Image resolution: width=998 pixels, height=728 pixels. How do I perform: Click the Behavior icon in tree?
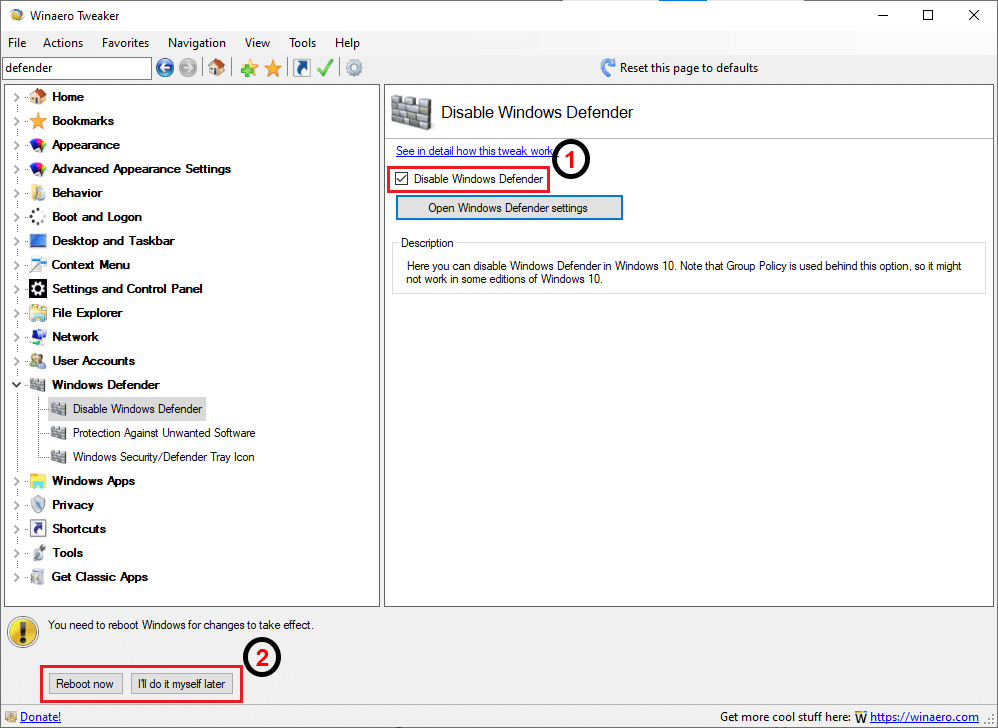[38, 193]
